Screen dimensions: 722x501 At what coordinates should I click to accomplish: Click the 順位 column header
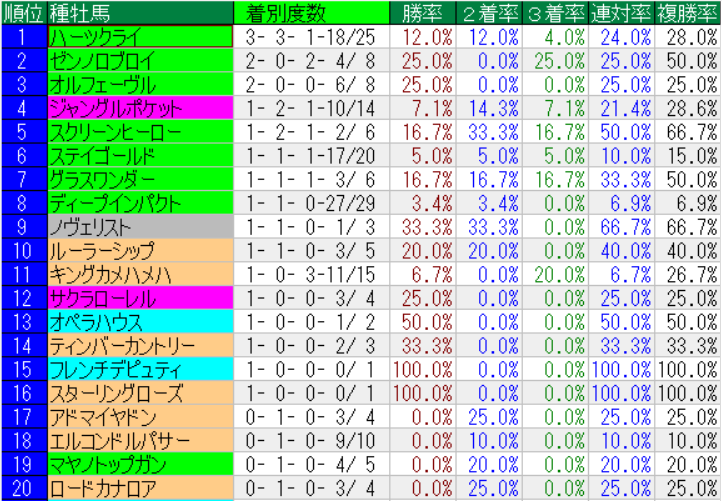[x=23, y=12]
